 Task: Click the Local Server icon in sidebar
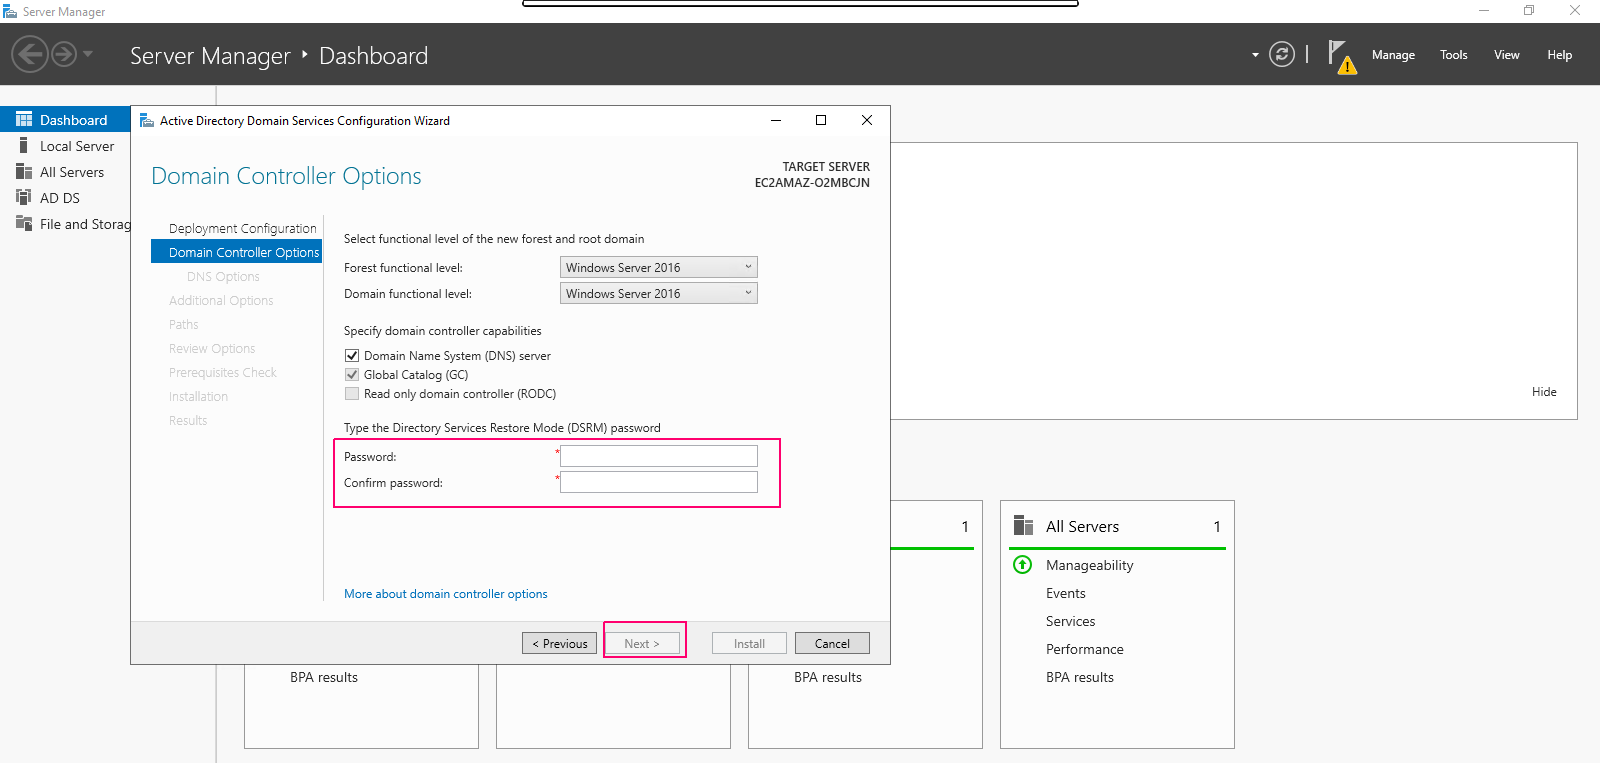[24, 145]
